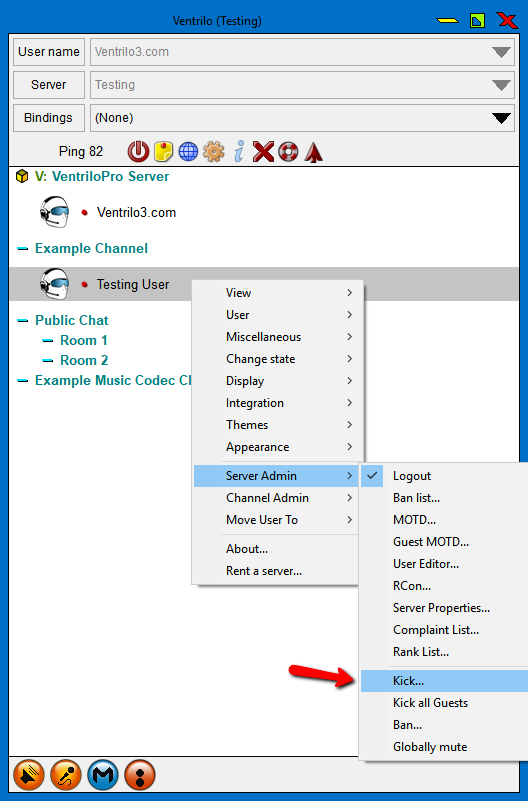
Task: Open the Move User To submenu
Action: point(277,520)
